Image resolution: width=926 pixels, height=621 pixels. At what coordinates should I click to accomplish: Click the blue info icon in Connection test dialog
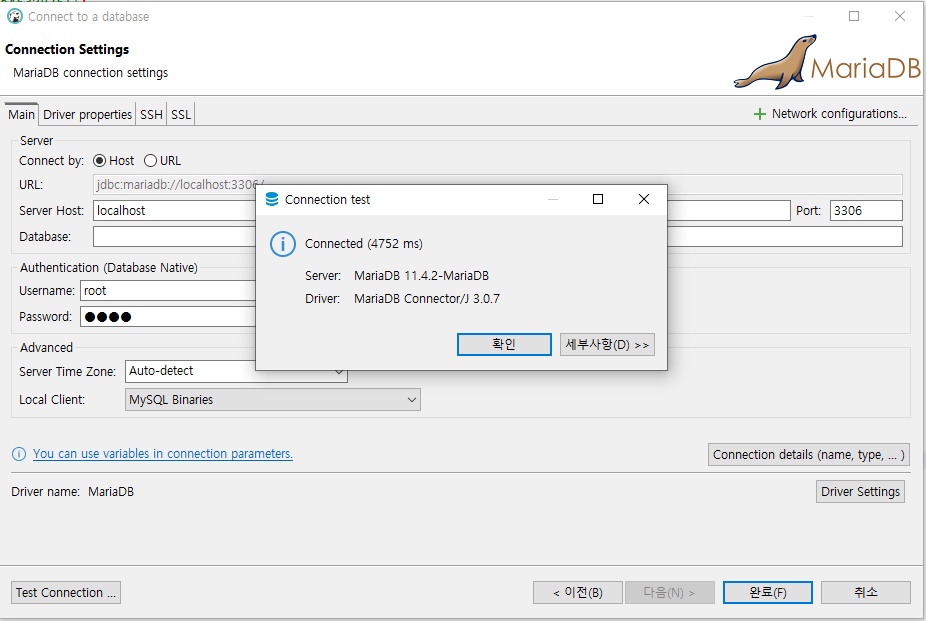[x=282, y=244]
